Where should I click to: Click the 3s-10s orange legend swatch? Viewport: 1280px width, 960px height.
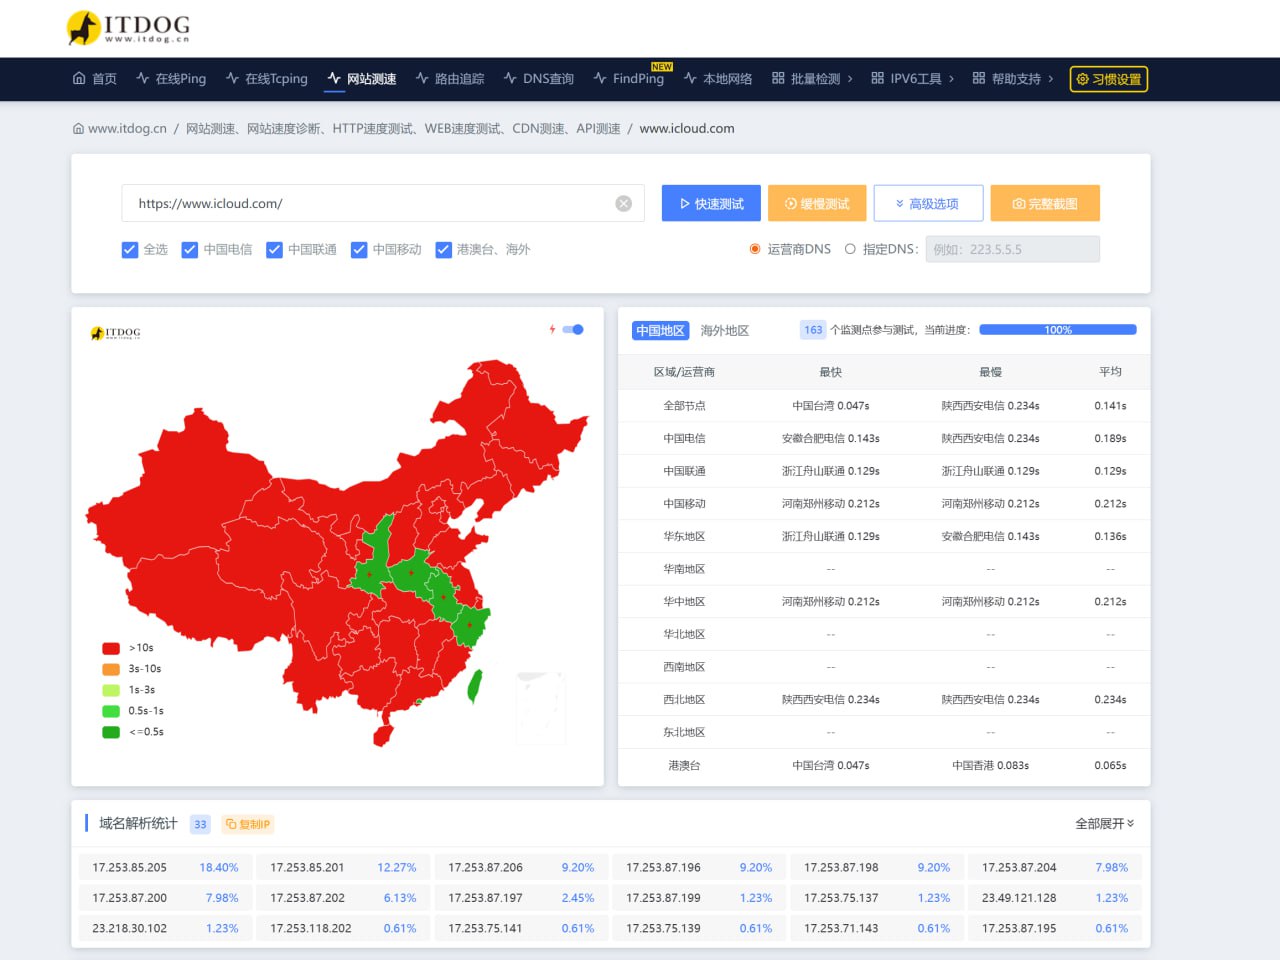[x=111, y=669]
